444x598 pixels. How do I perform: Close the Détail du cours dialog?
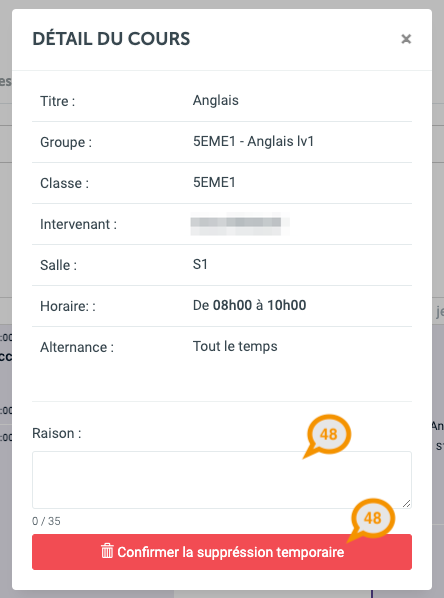406,39
